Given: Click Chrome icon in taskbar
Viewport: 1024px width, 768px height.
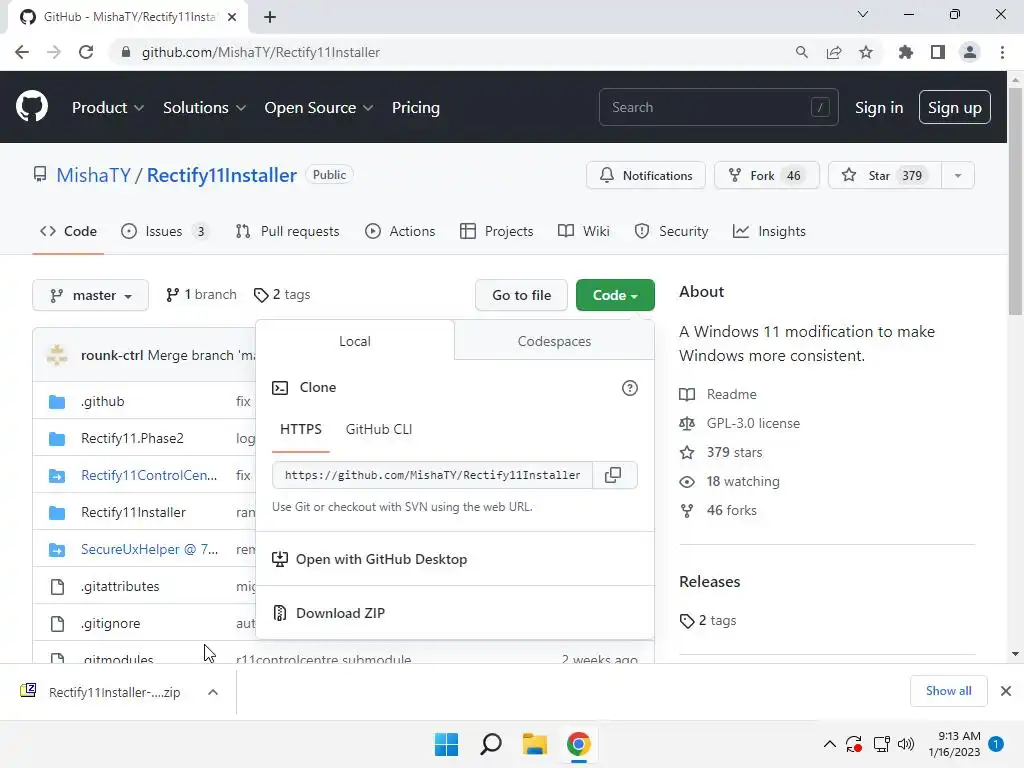Looking at the screenshot, I should 579,744.
